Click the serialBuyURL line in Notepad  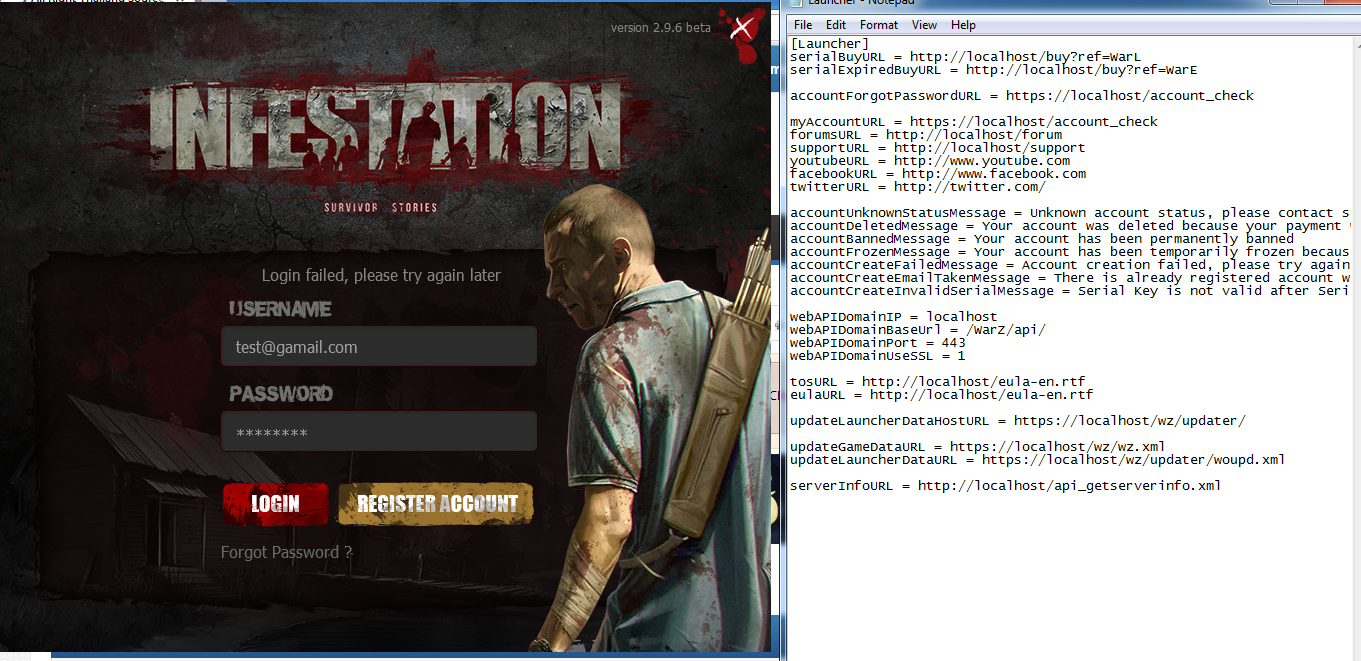click(965, 57)
